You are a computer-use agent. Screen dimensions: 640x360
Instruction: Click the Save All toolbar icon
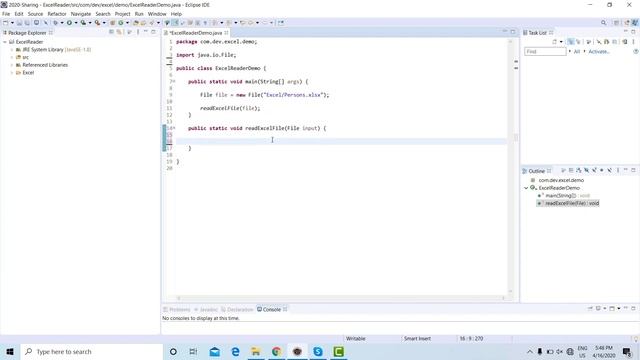[x=27, y=23]
